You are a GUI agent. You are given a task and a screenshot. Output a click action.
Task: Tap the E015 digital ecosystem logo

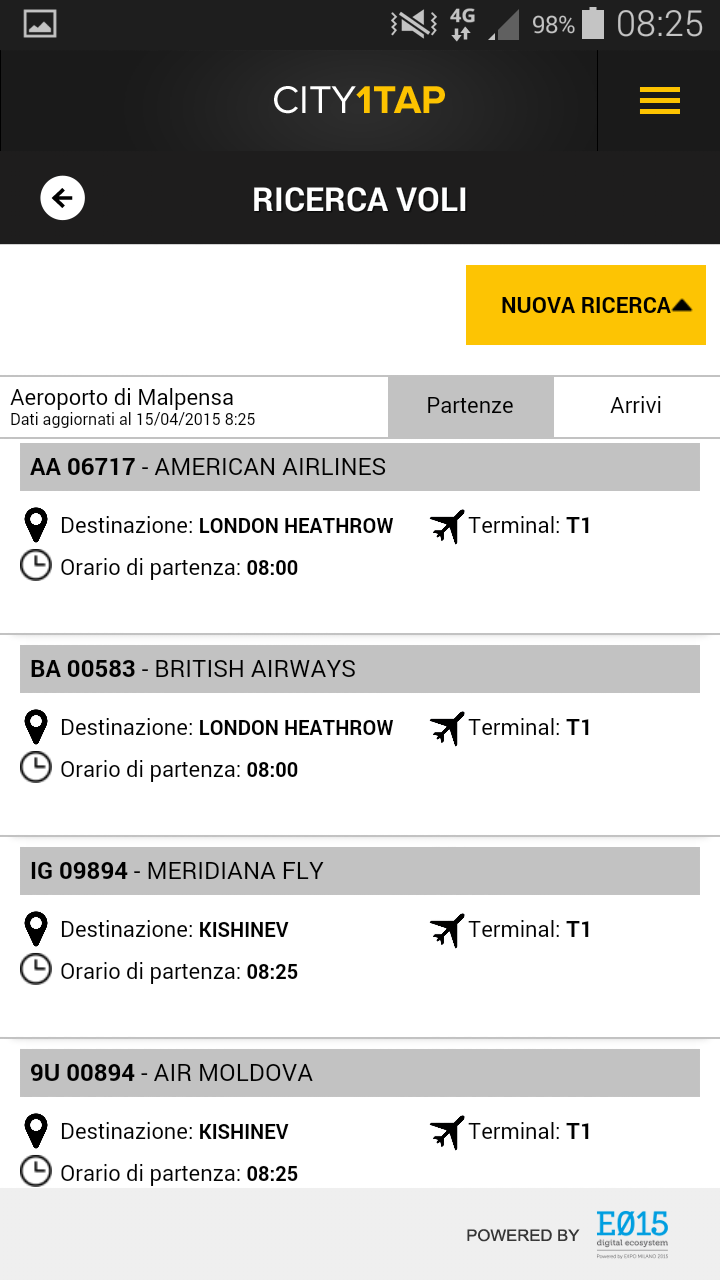click(x=632, y=1233)
